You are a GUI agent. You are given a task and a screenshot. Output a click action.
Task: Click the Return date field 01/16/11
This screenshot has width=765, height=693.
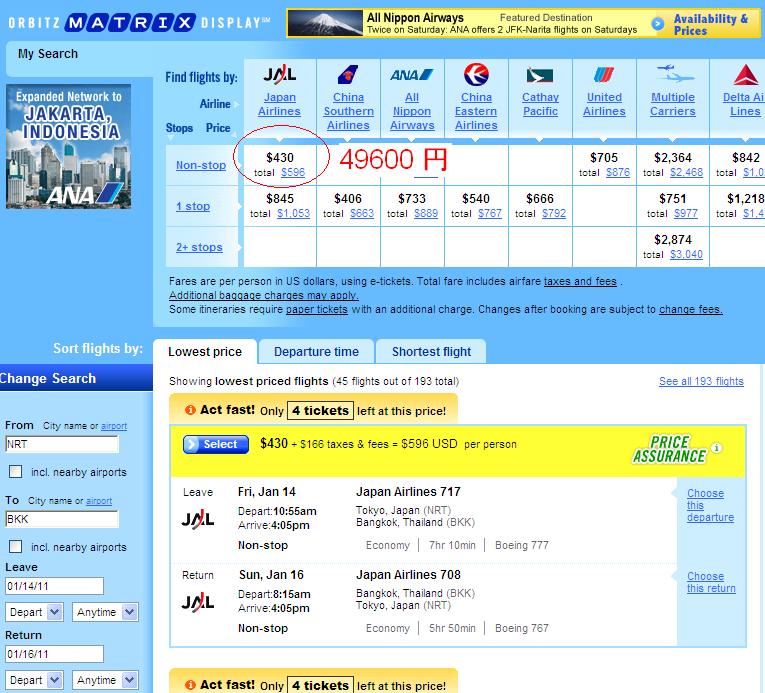54,654
